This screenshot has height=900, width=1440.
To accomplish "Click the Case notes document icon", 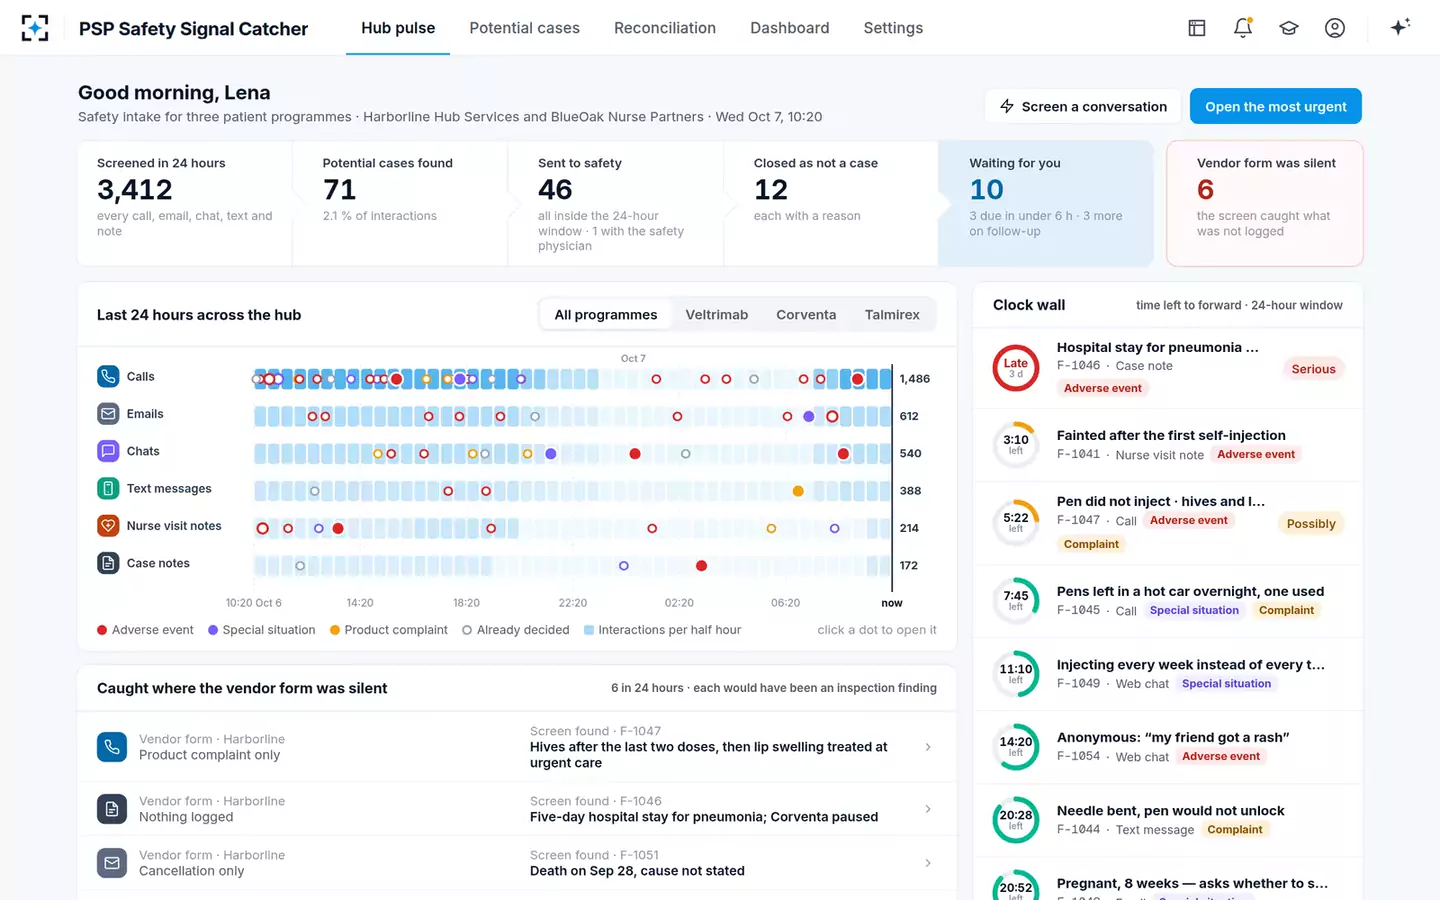I will 108,563.
